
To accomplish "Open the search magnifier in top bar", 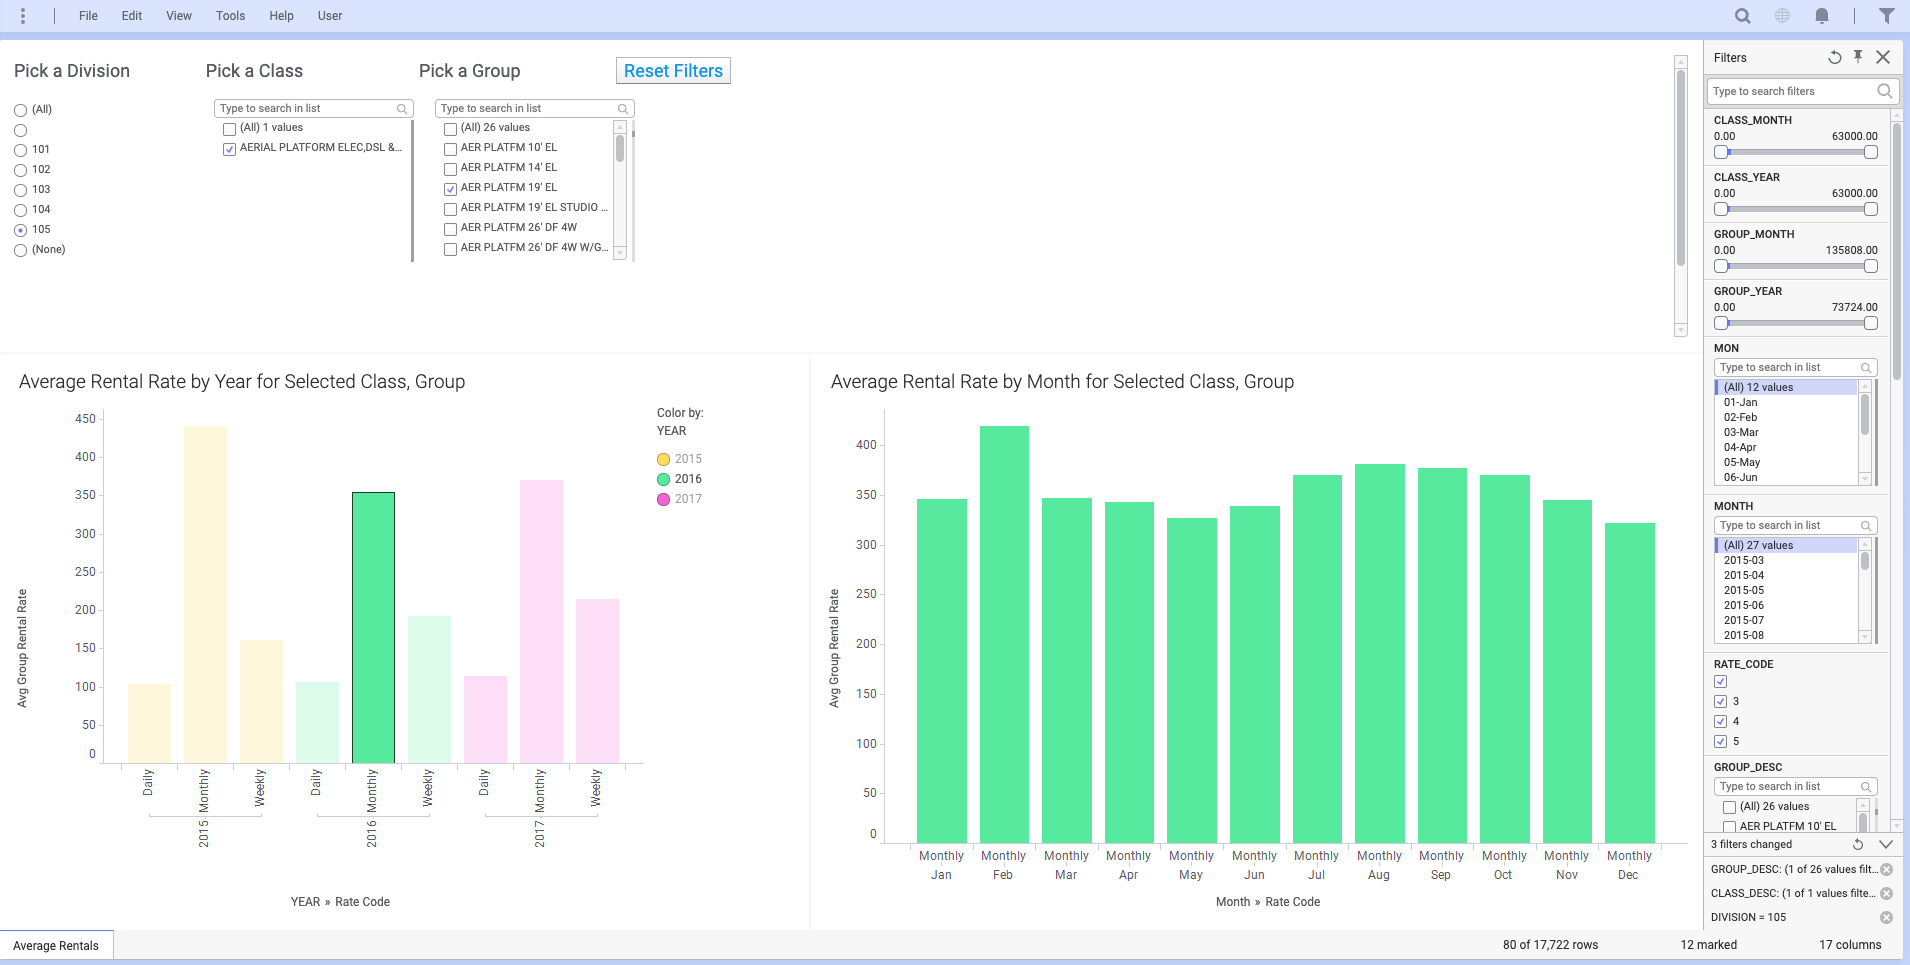I will coord(1742,16).
